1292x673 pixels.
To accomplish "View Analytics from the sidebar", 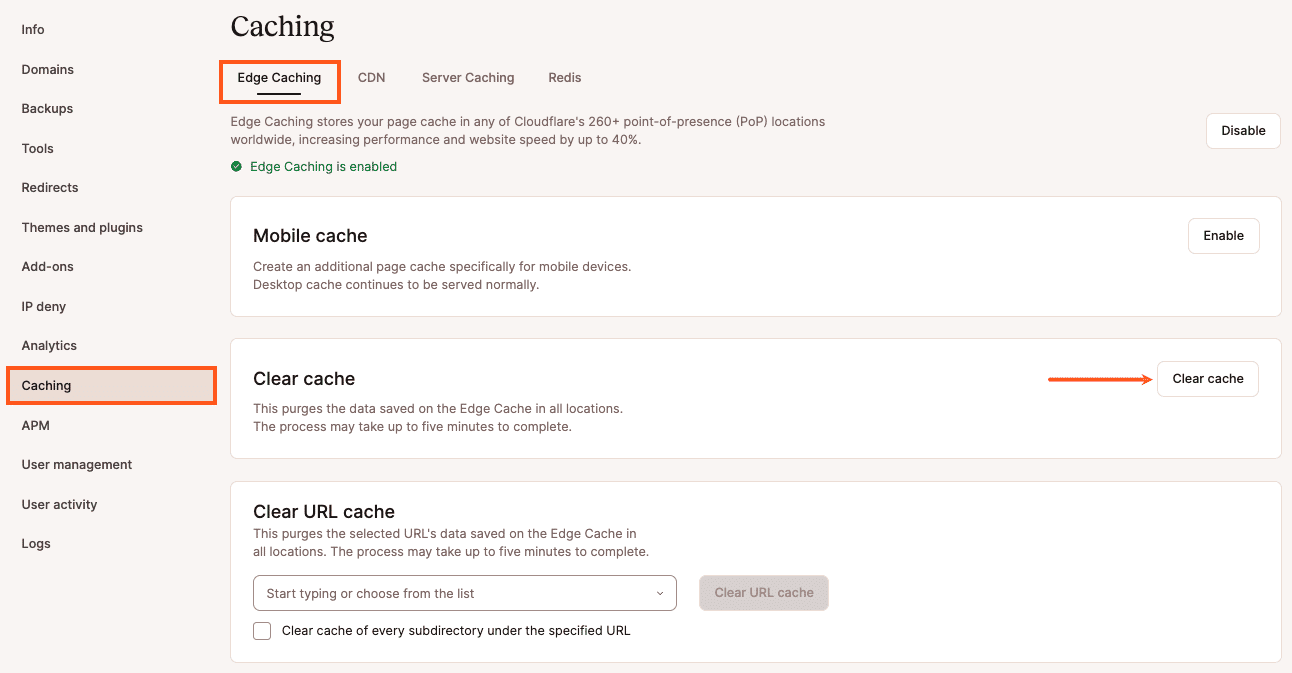I will click(49, 346).
